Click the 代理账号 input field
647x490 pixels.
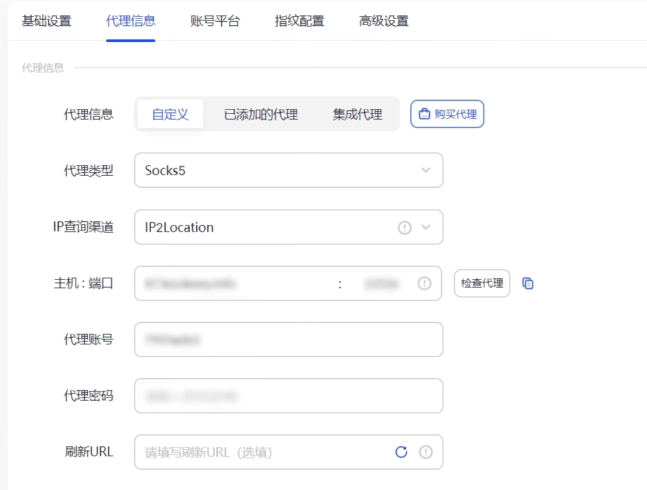point(289,340)
